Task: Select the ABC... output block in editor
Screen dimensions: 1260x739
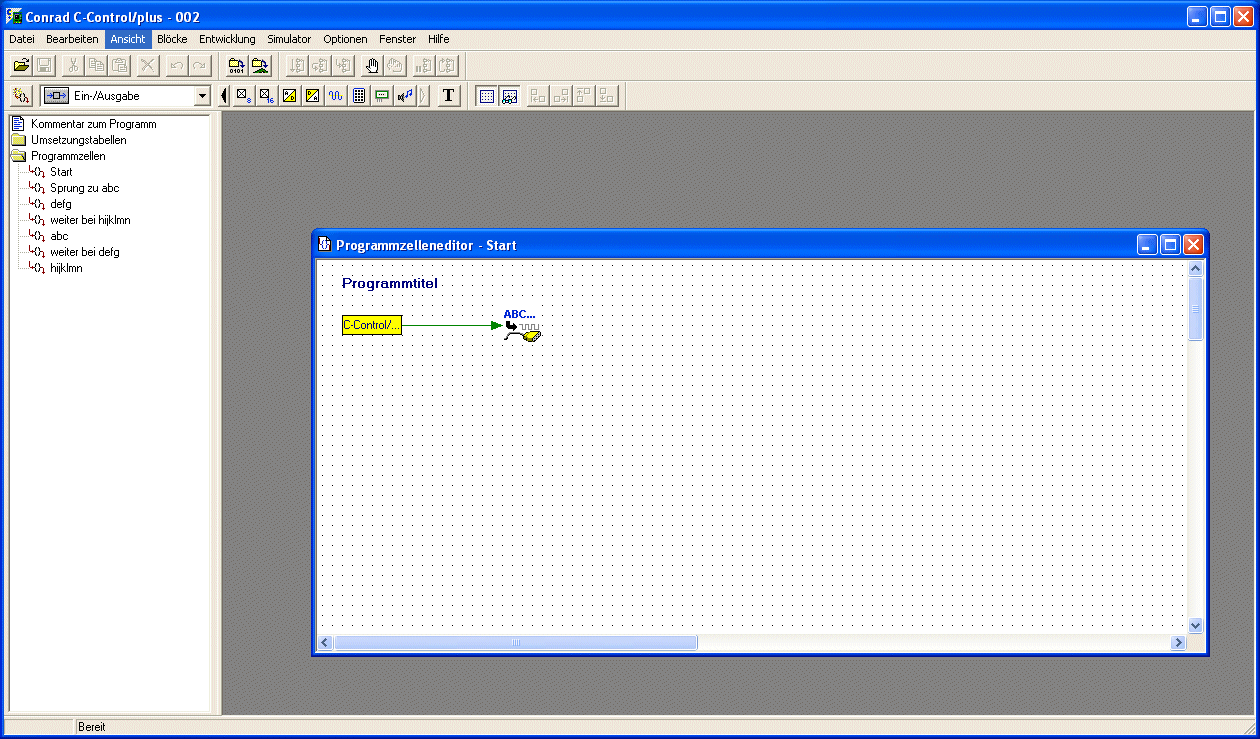Action: (x=521, y=326)
